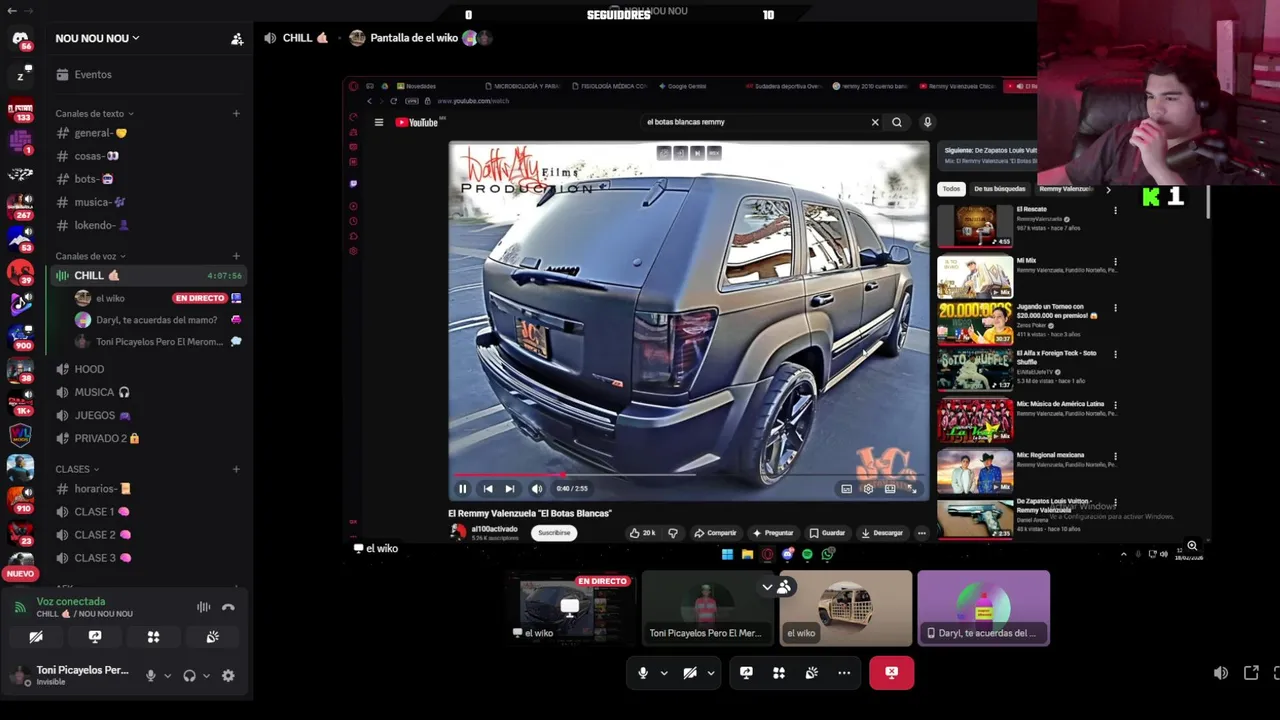
Task: Open activities launcher in call control bar
Action: [x=779, y=673]
